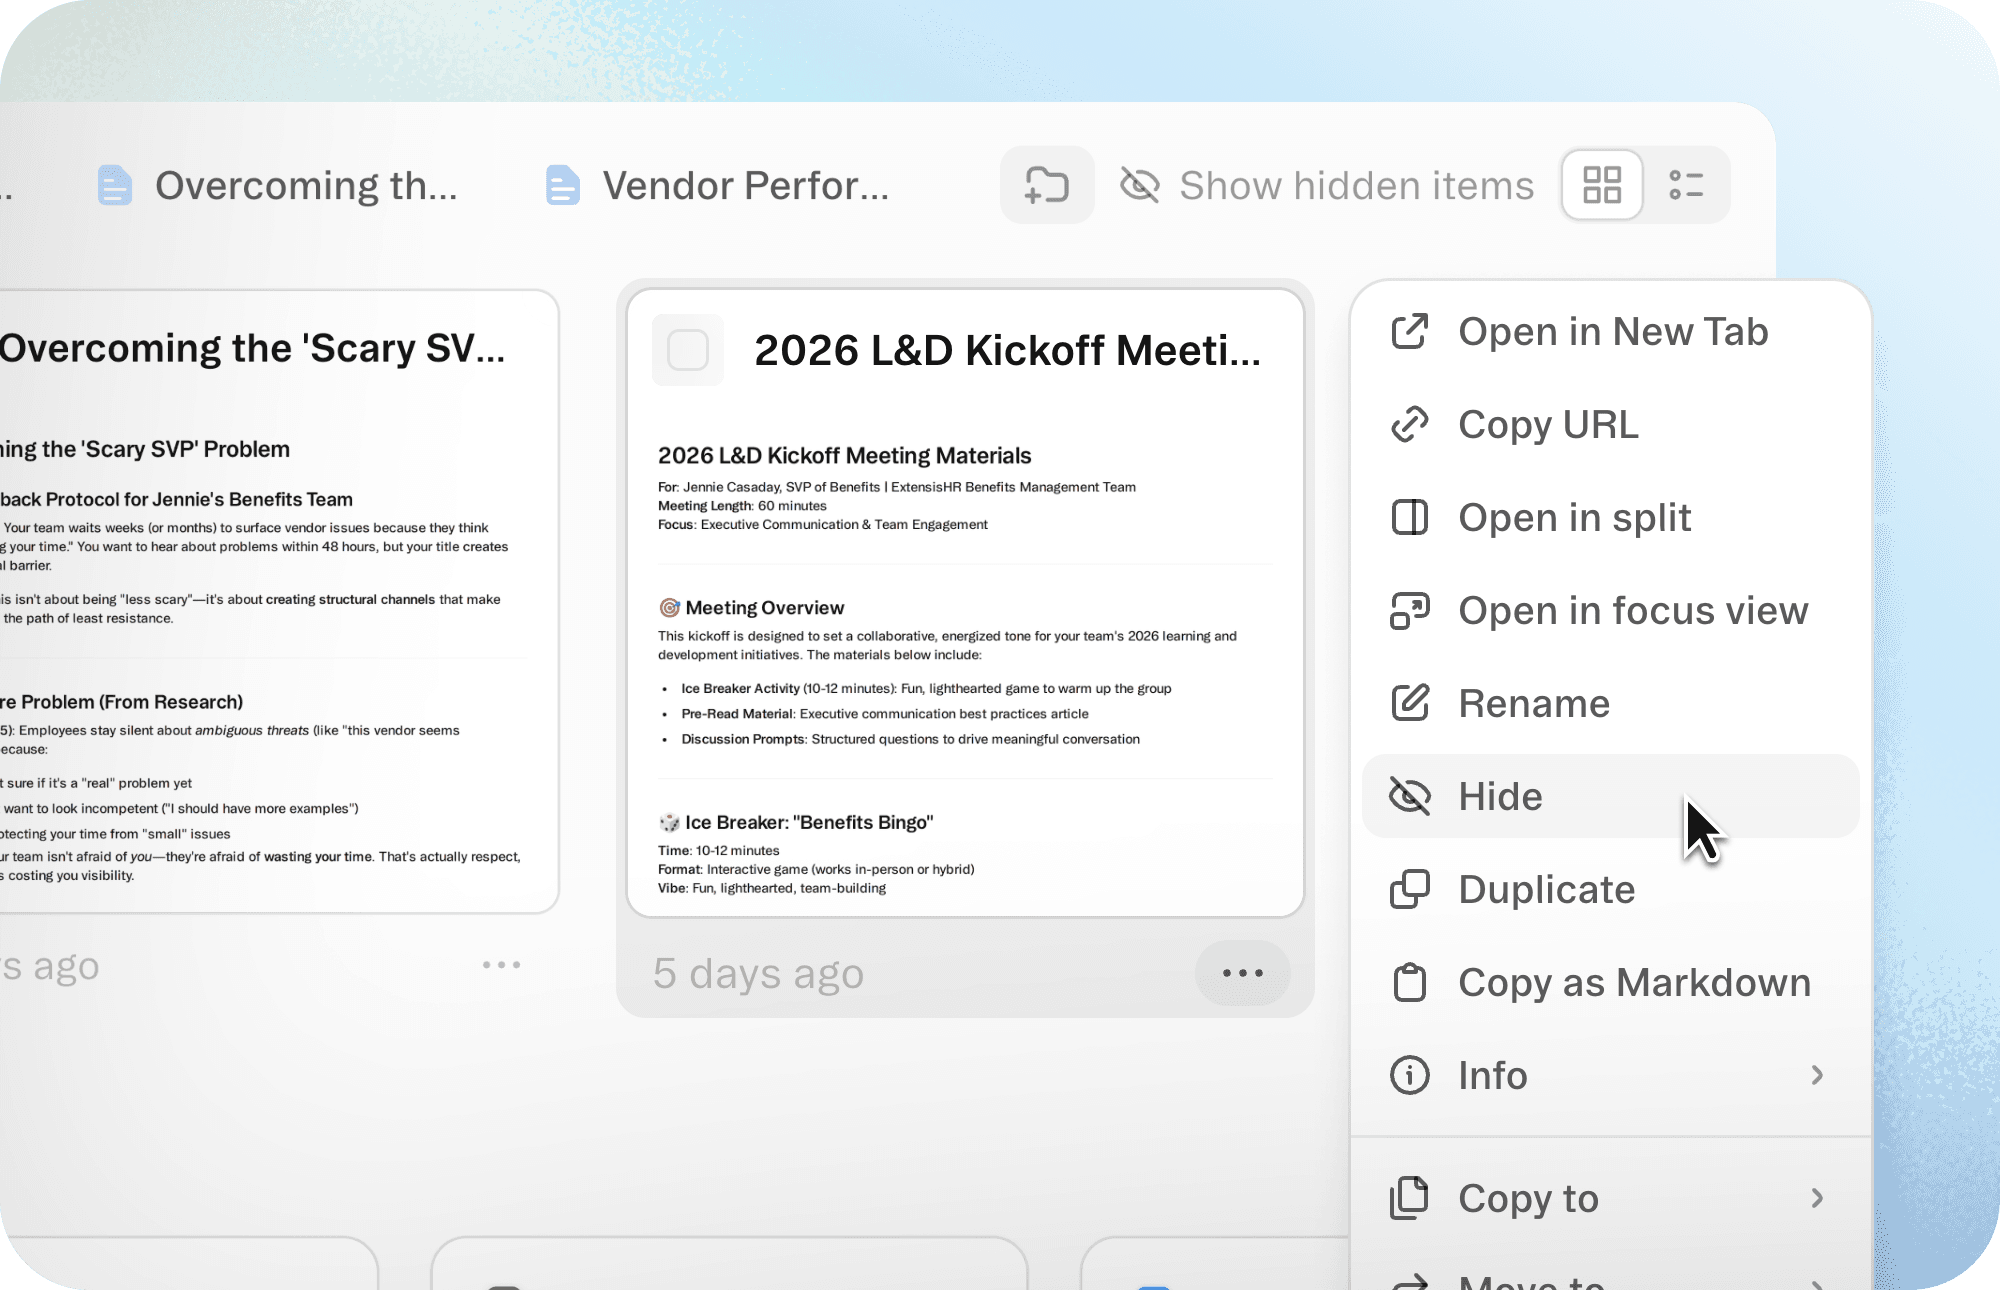Open more options on Scary SVP card
Image resolution: width=2000 pixels, height=1290 pixels.
(501, 965)
